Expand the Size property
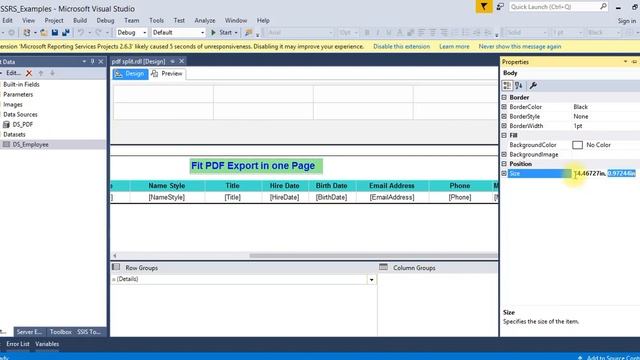This screenshot has width=640, height=360. click(504, 173)
